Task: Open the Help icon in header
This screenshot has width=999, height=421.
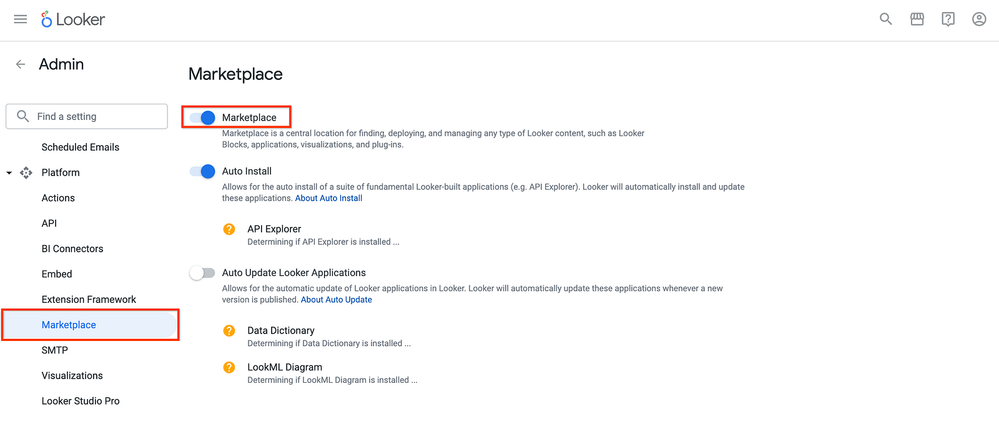Action: tap(948, 19)
